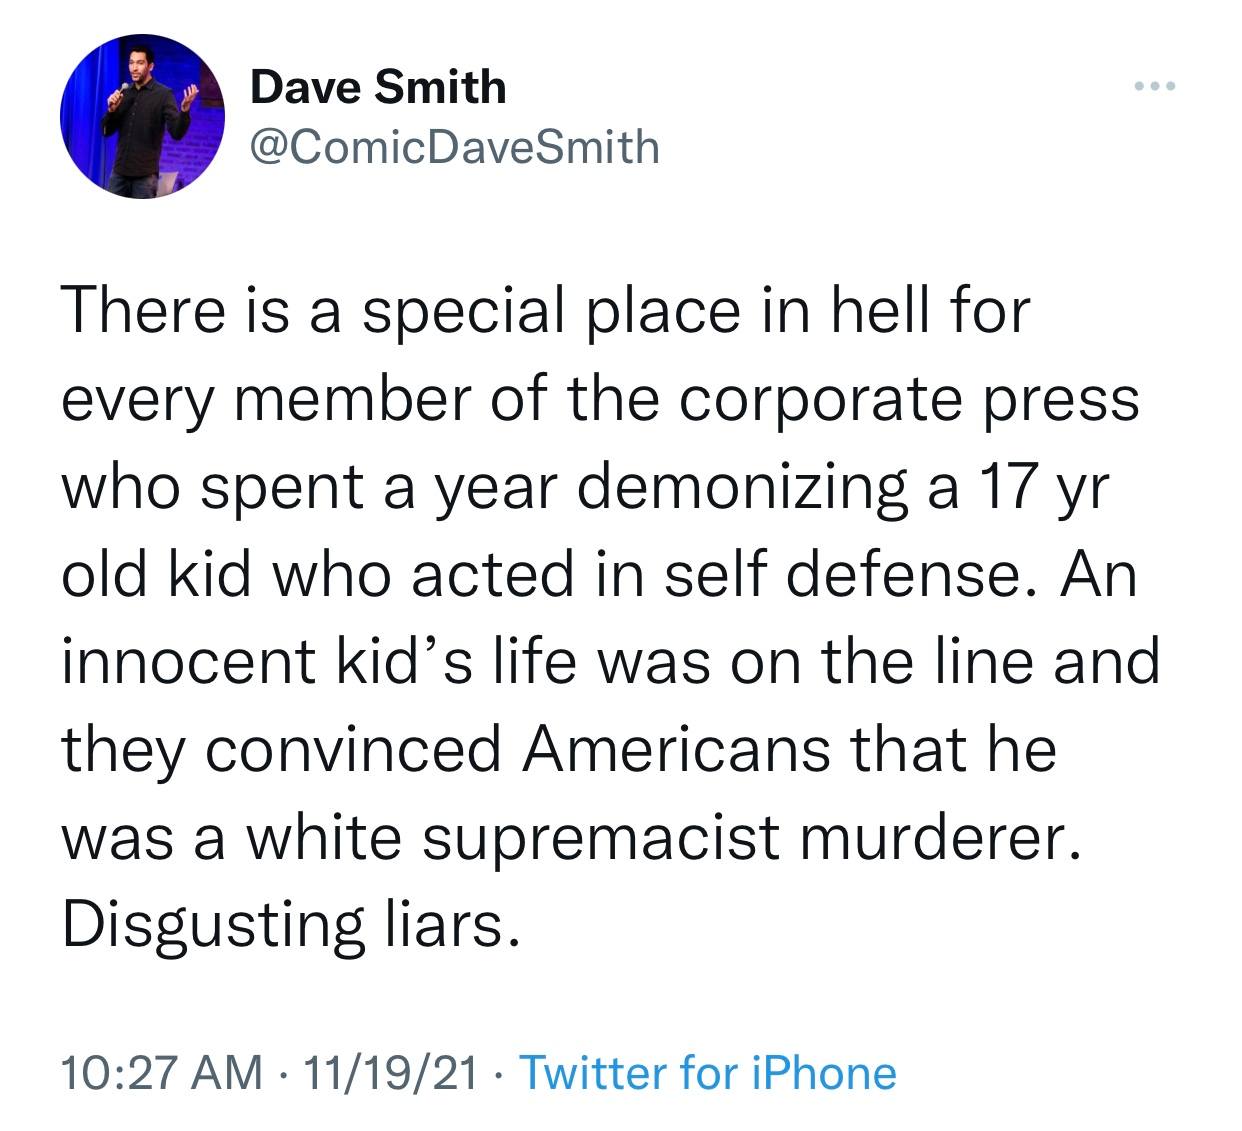Click the opening words "There is"

click(170, 310)
